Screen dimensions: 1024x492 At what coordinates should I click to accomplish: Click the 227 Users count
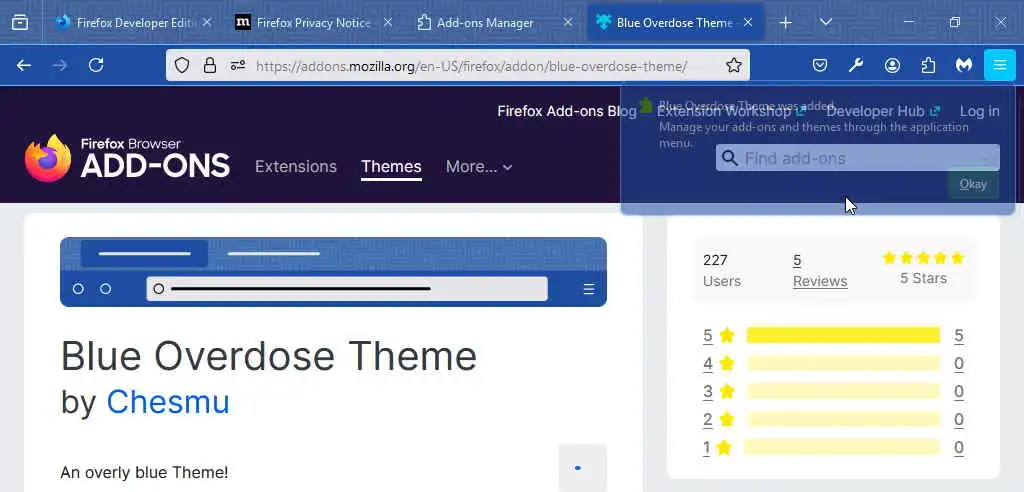point(722,271)
